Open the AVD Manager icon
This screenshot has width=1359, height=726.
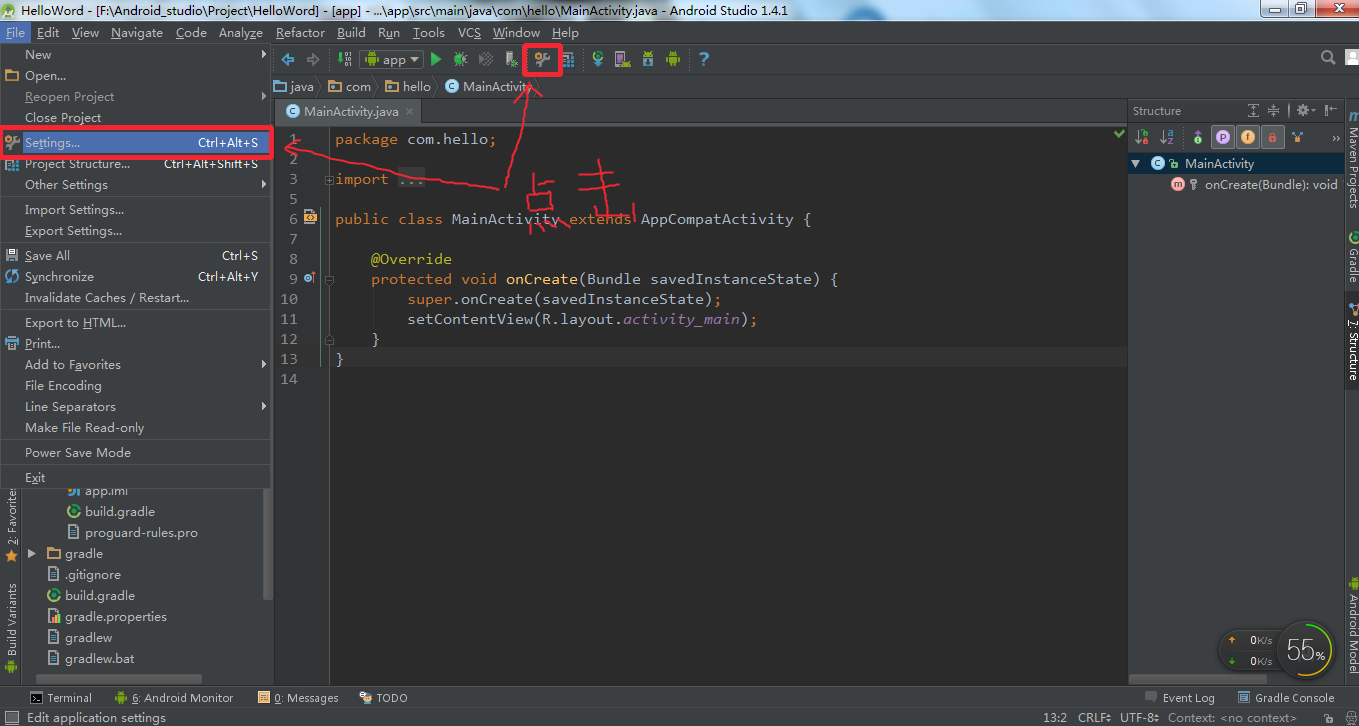coord(622,60)
